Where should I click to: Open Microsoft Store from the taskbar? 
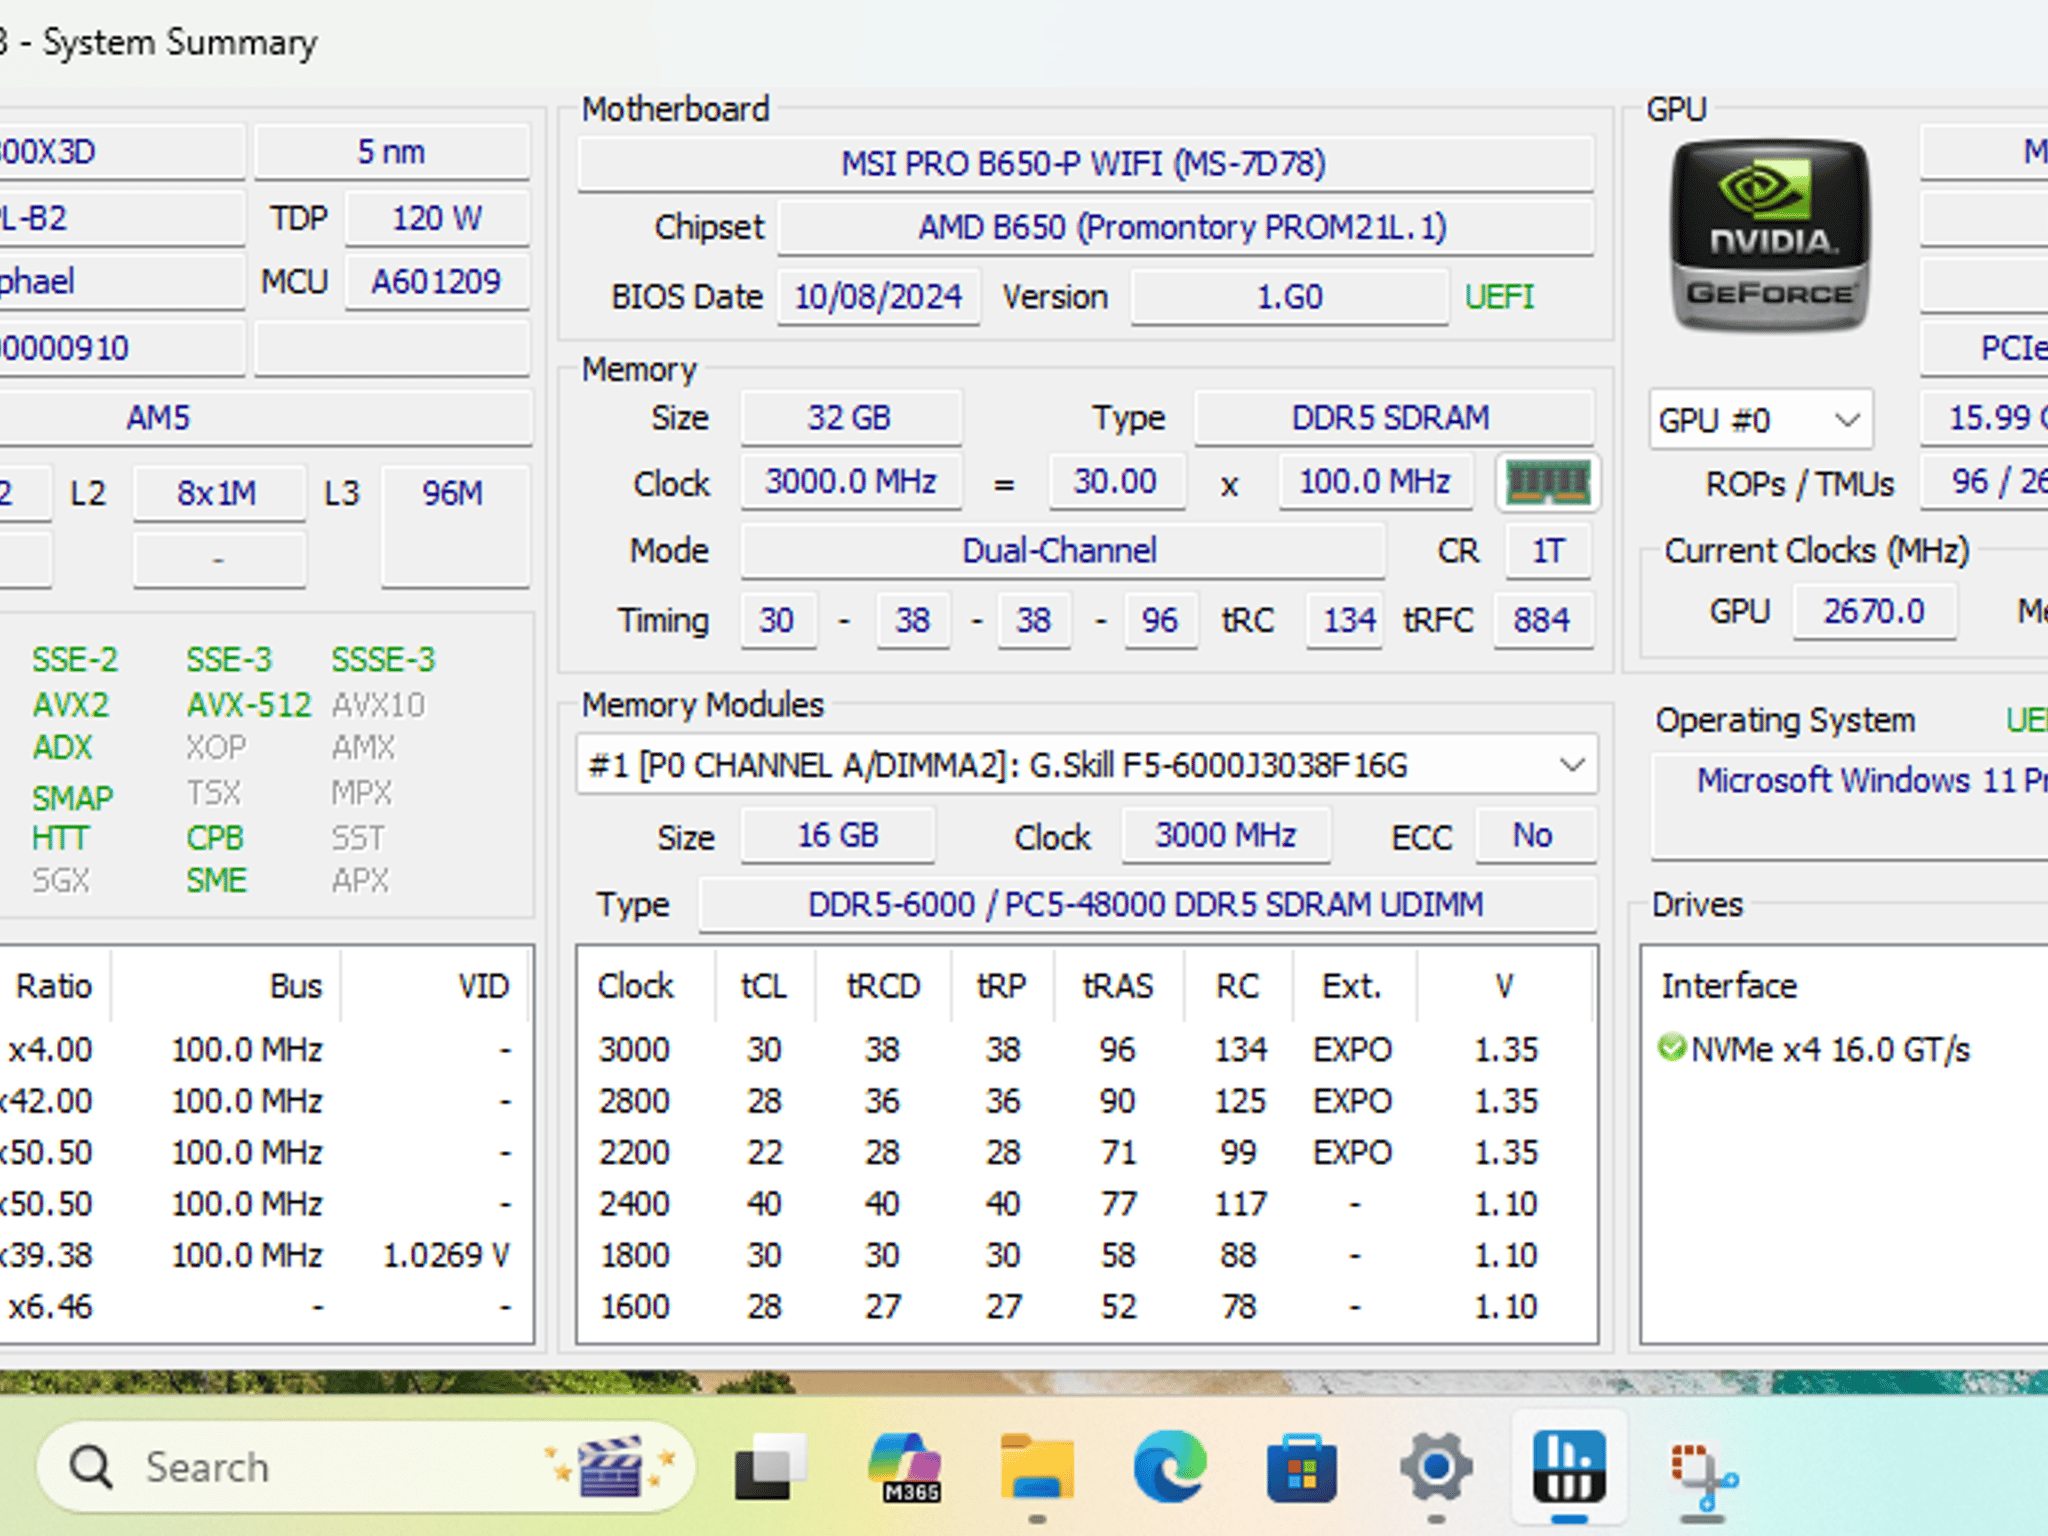coord(1302,1467)
